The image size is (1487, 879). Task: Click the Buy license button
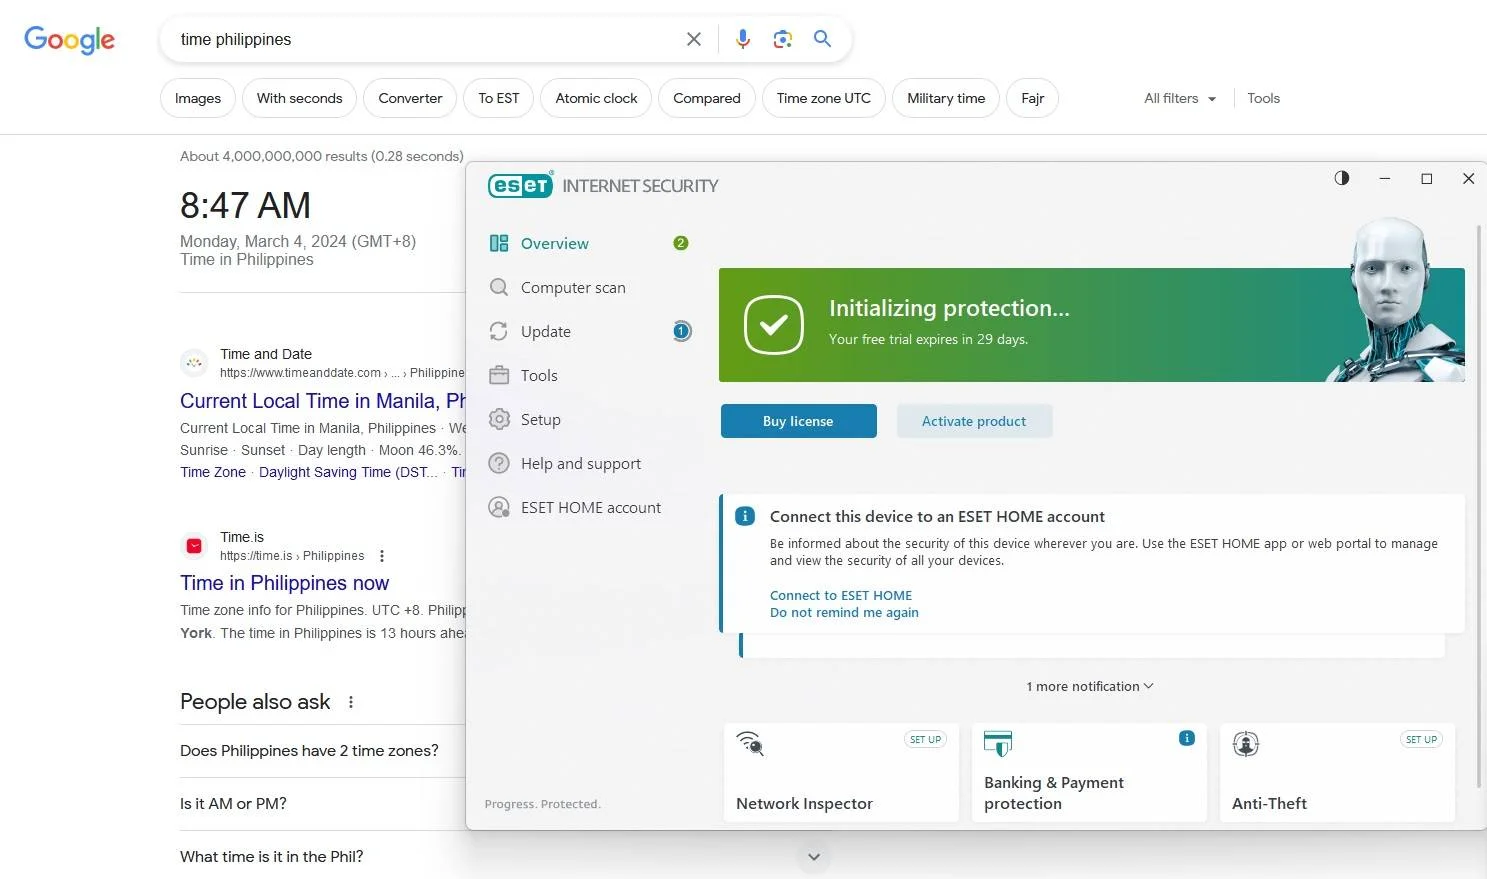(x=798, y=421)
